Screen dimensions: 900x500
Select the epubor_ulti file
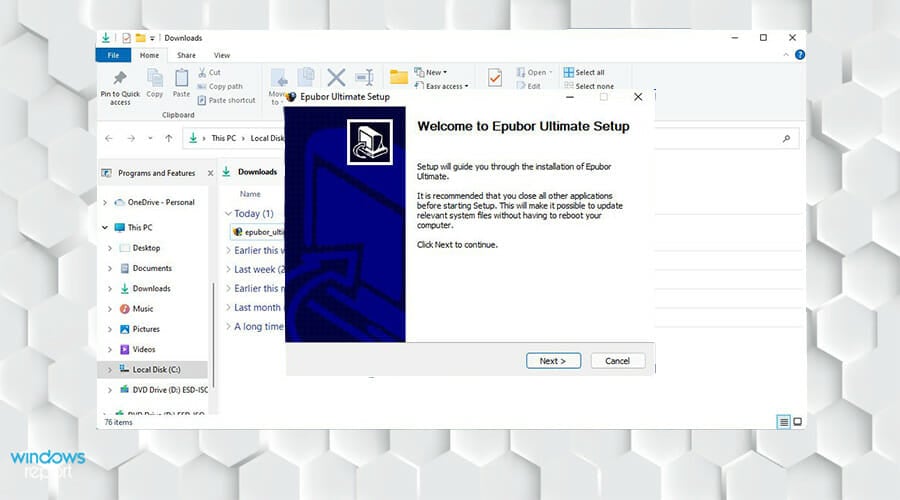pyautogui.click(x=258, y=232)
